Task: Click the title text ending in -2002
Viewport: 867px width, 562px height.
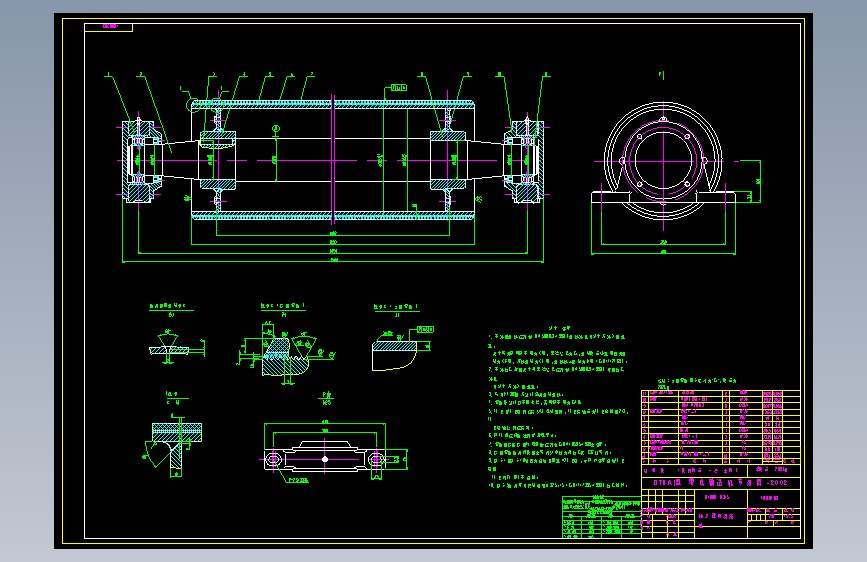Action: 721,482
